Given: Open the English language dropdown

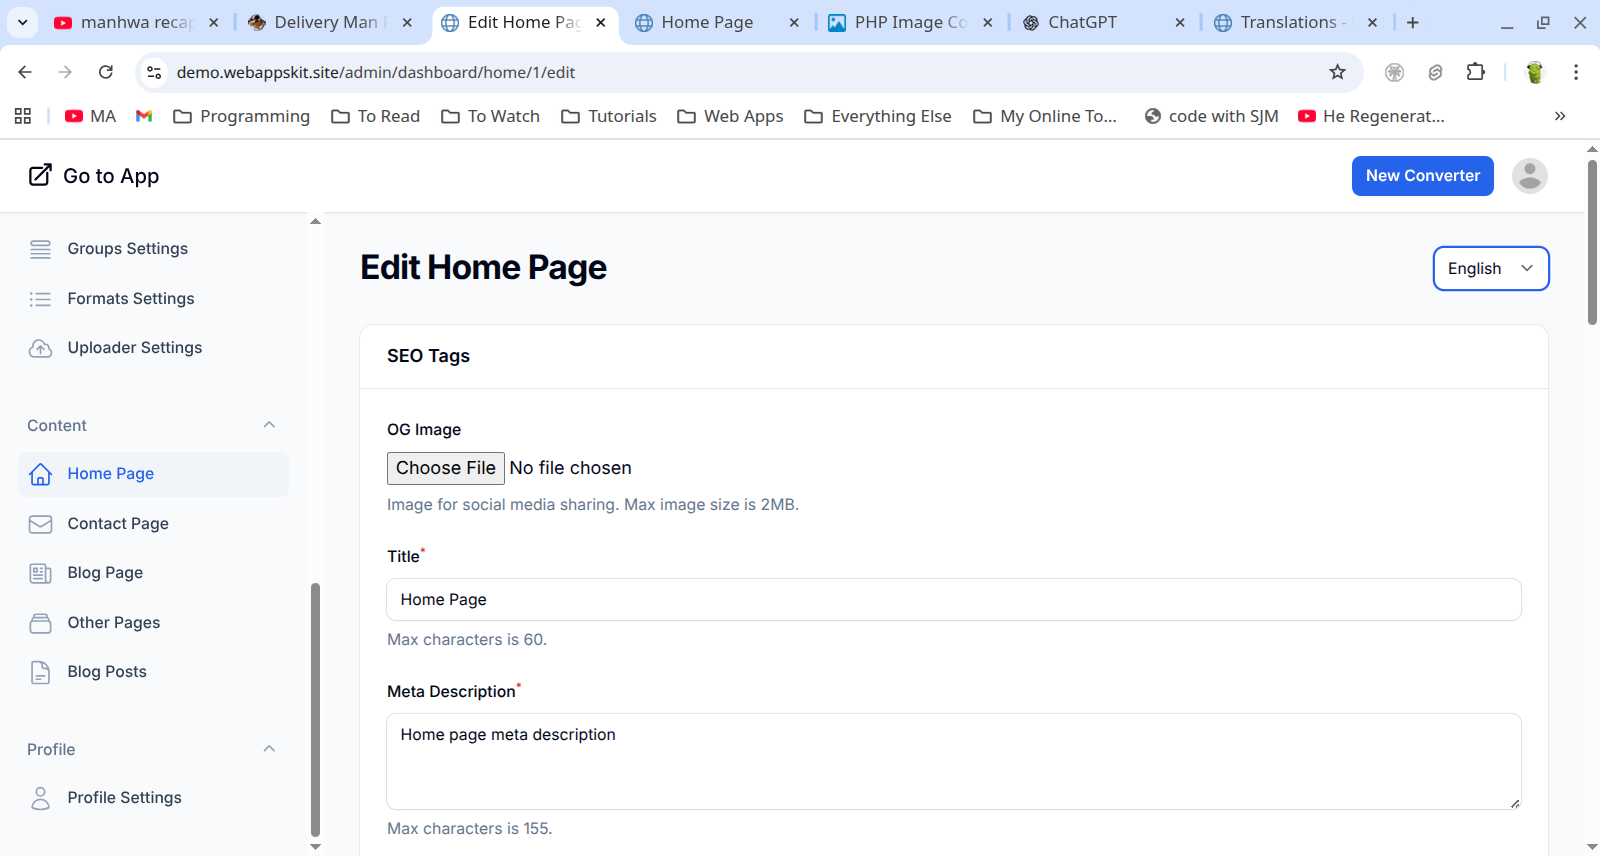Looking at the screenshot, I should (1490, 269).
